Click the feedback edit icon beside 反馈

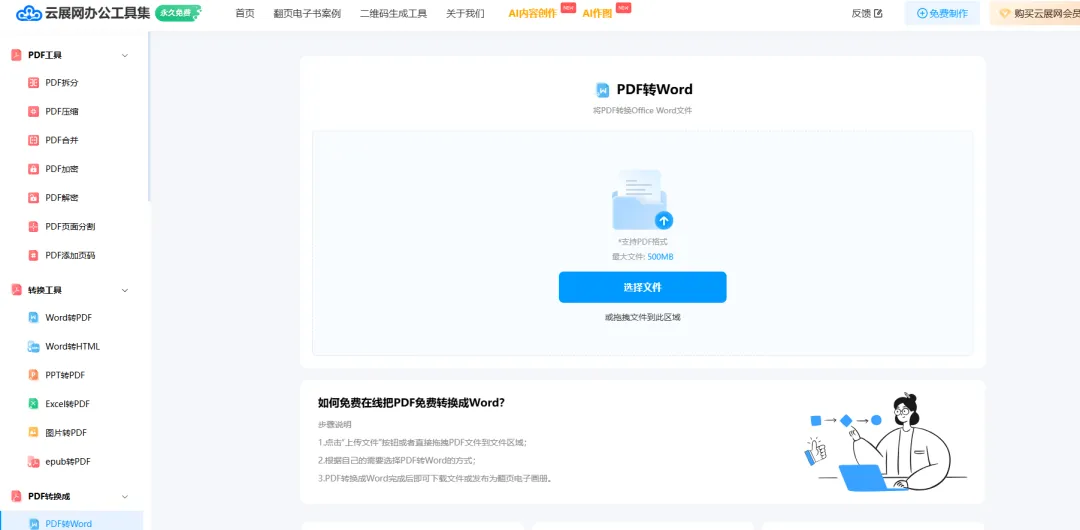tap(878, 13)
